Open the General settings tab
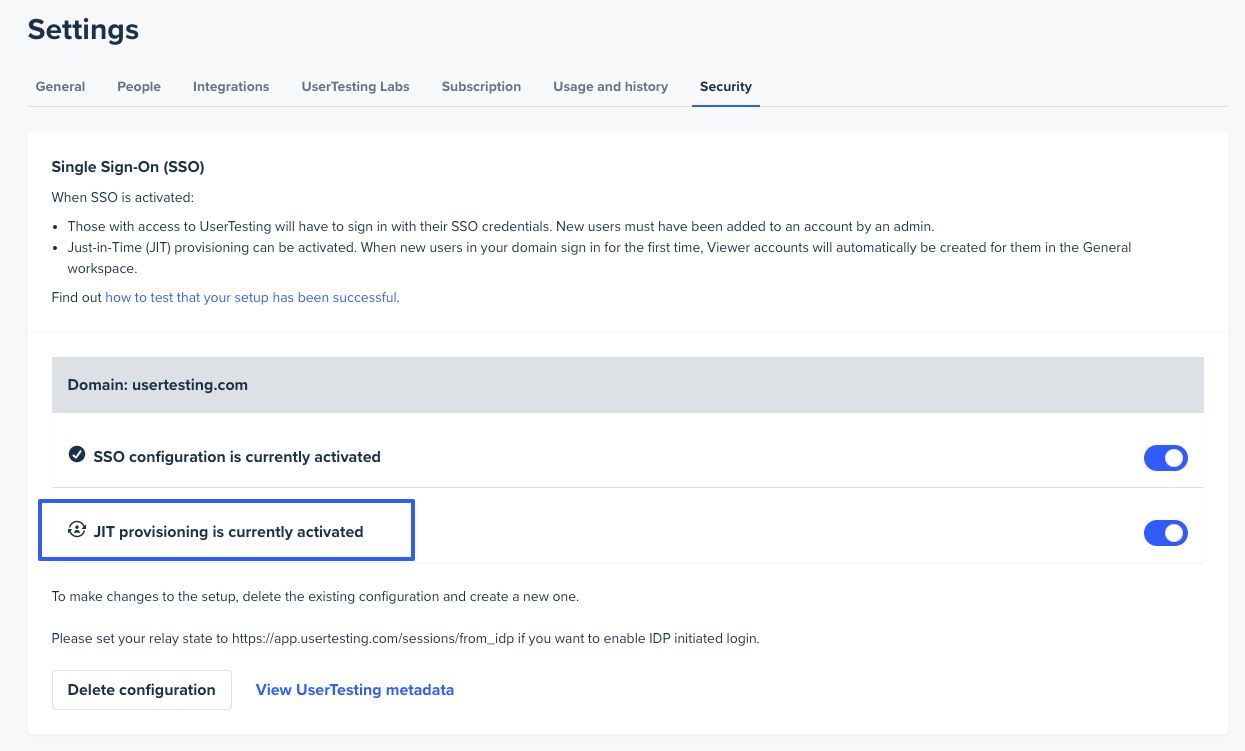The height and width of the screenshot is (751, 1245). coord(60,87)
